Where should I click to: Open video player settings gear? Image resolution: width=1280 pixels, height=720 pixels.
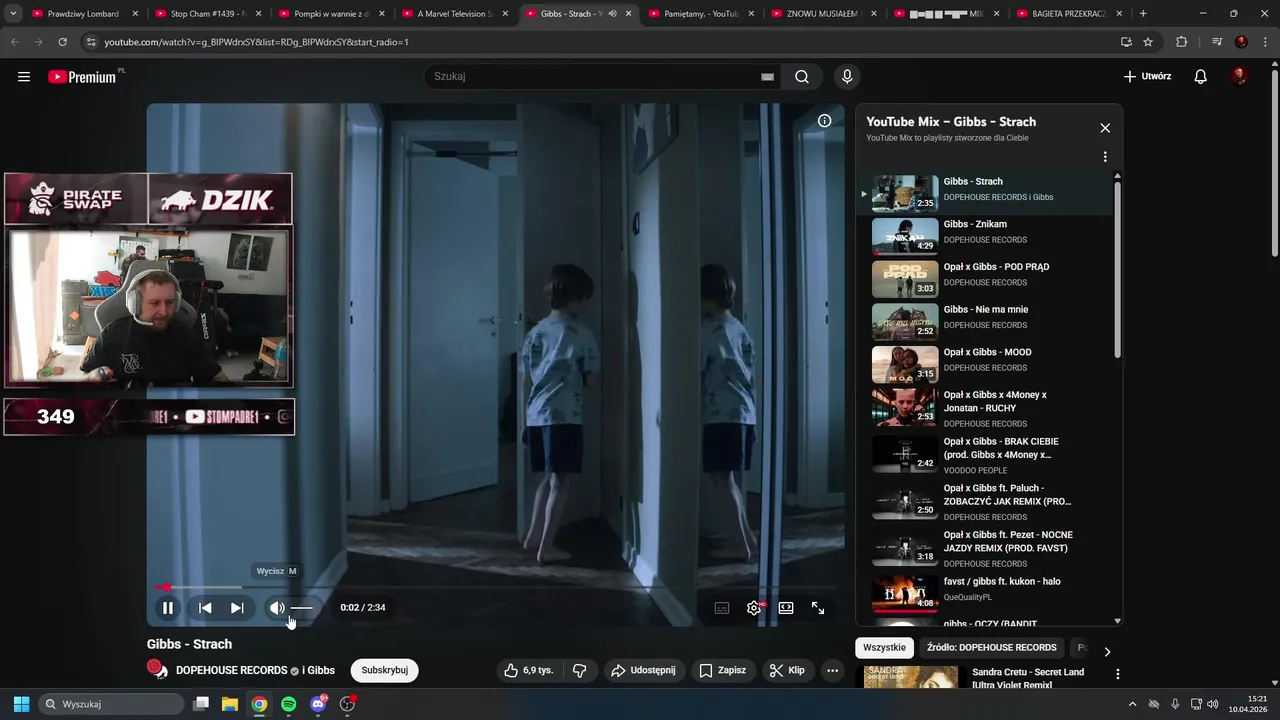754,608
